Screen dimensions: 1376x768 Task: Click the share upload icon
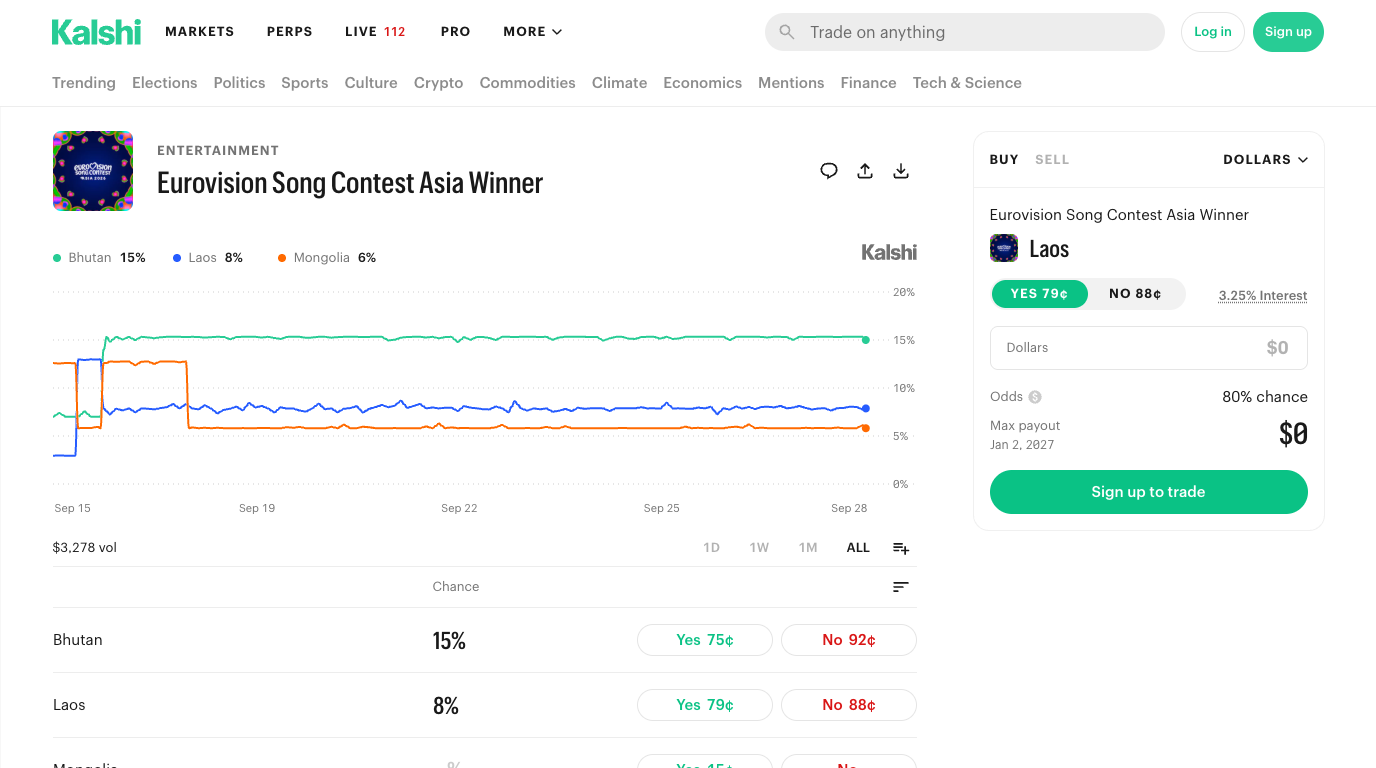tap(865, 171)
